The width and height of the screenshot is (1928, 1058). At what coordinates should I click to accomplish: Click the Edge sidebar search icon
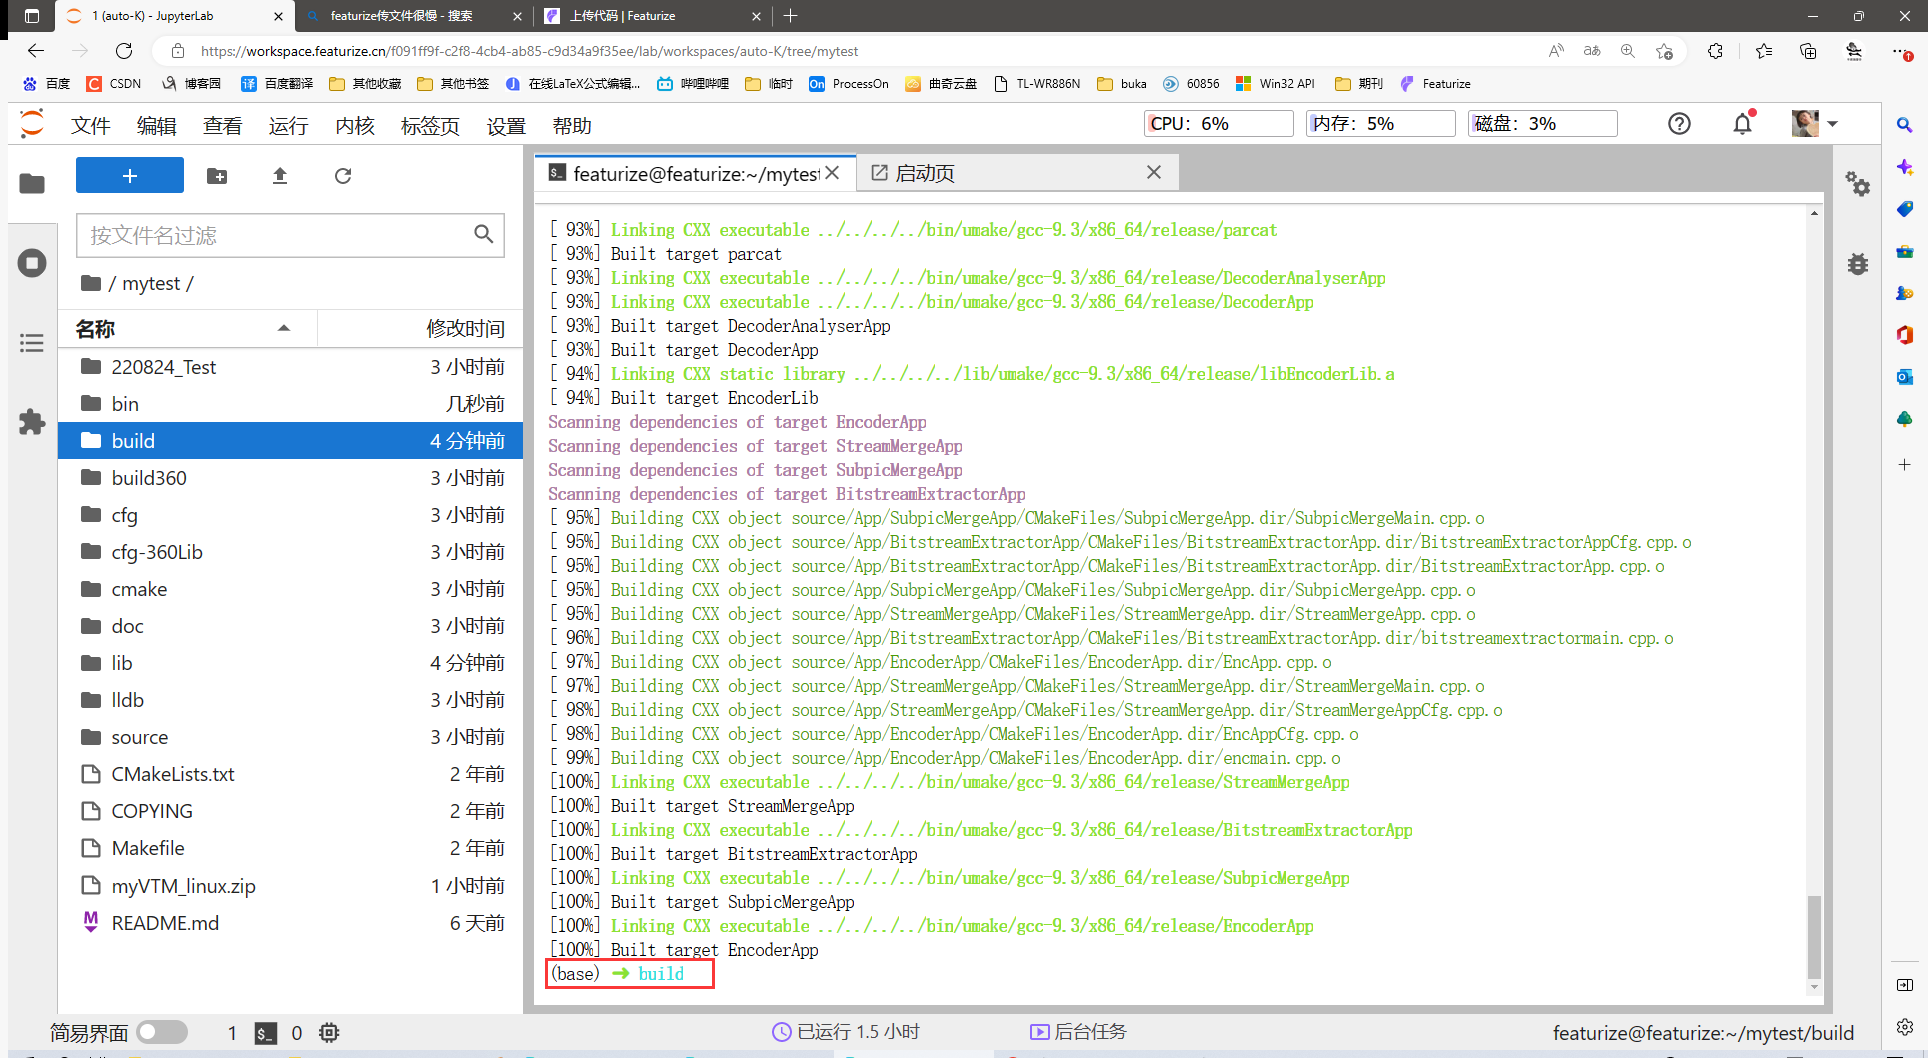point(1905,125)
